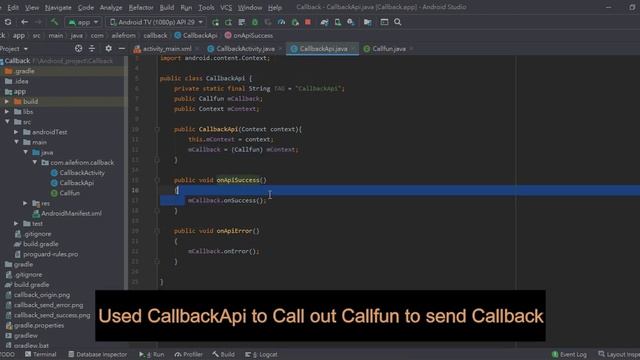Viewport: 640px width, 360px height.
Task: Collapse the java folder
Action: (25, 152)
